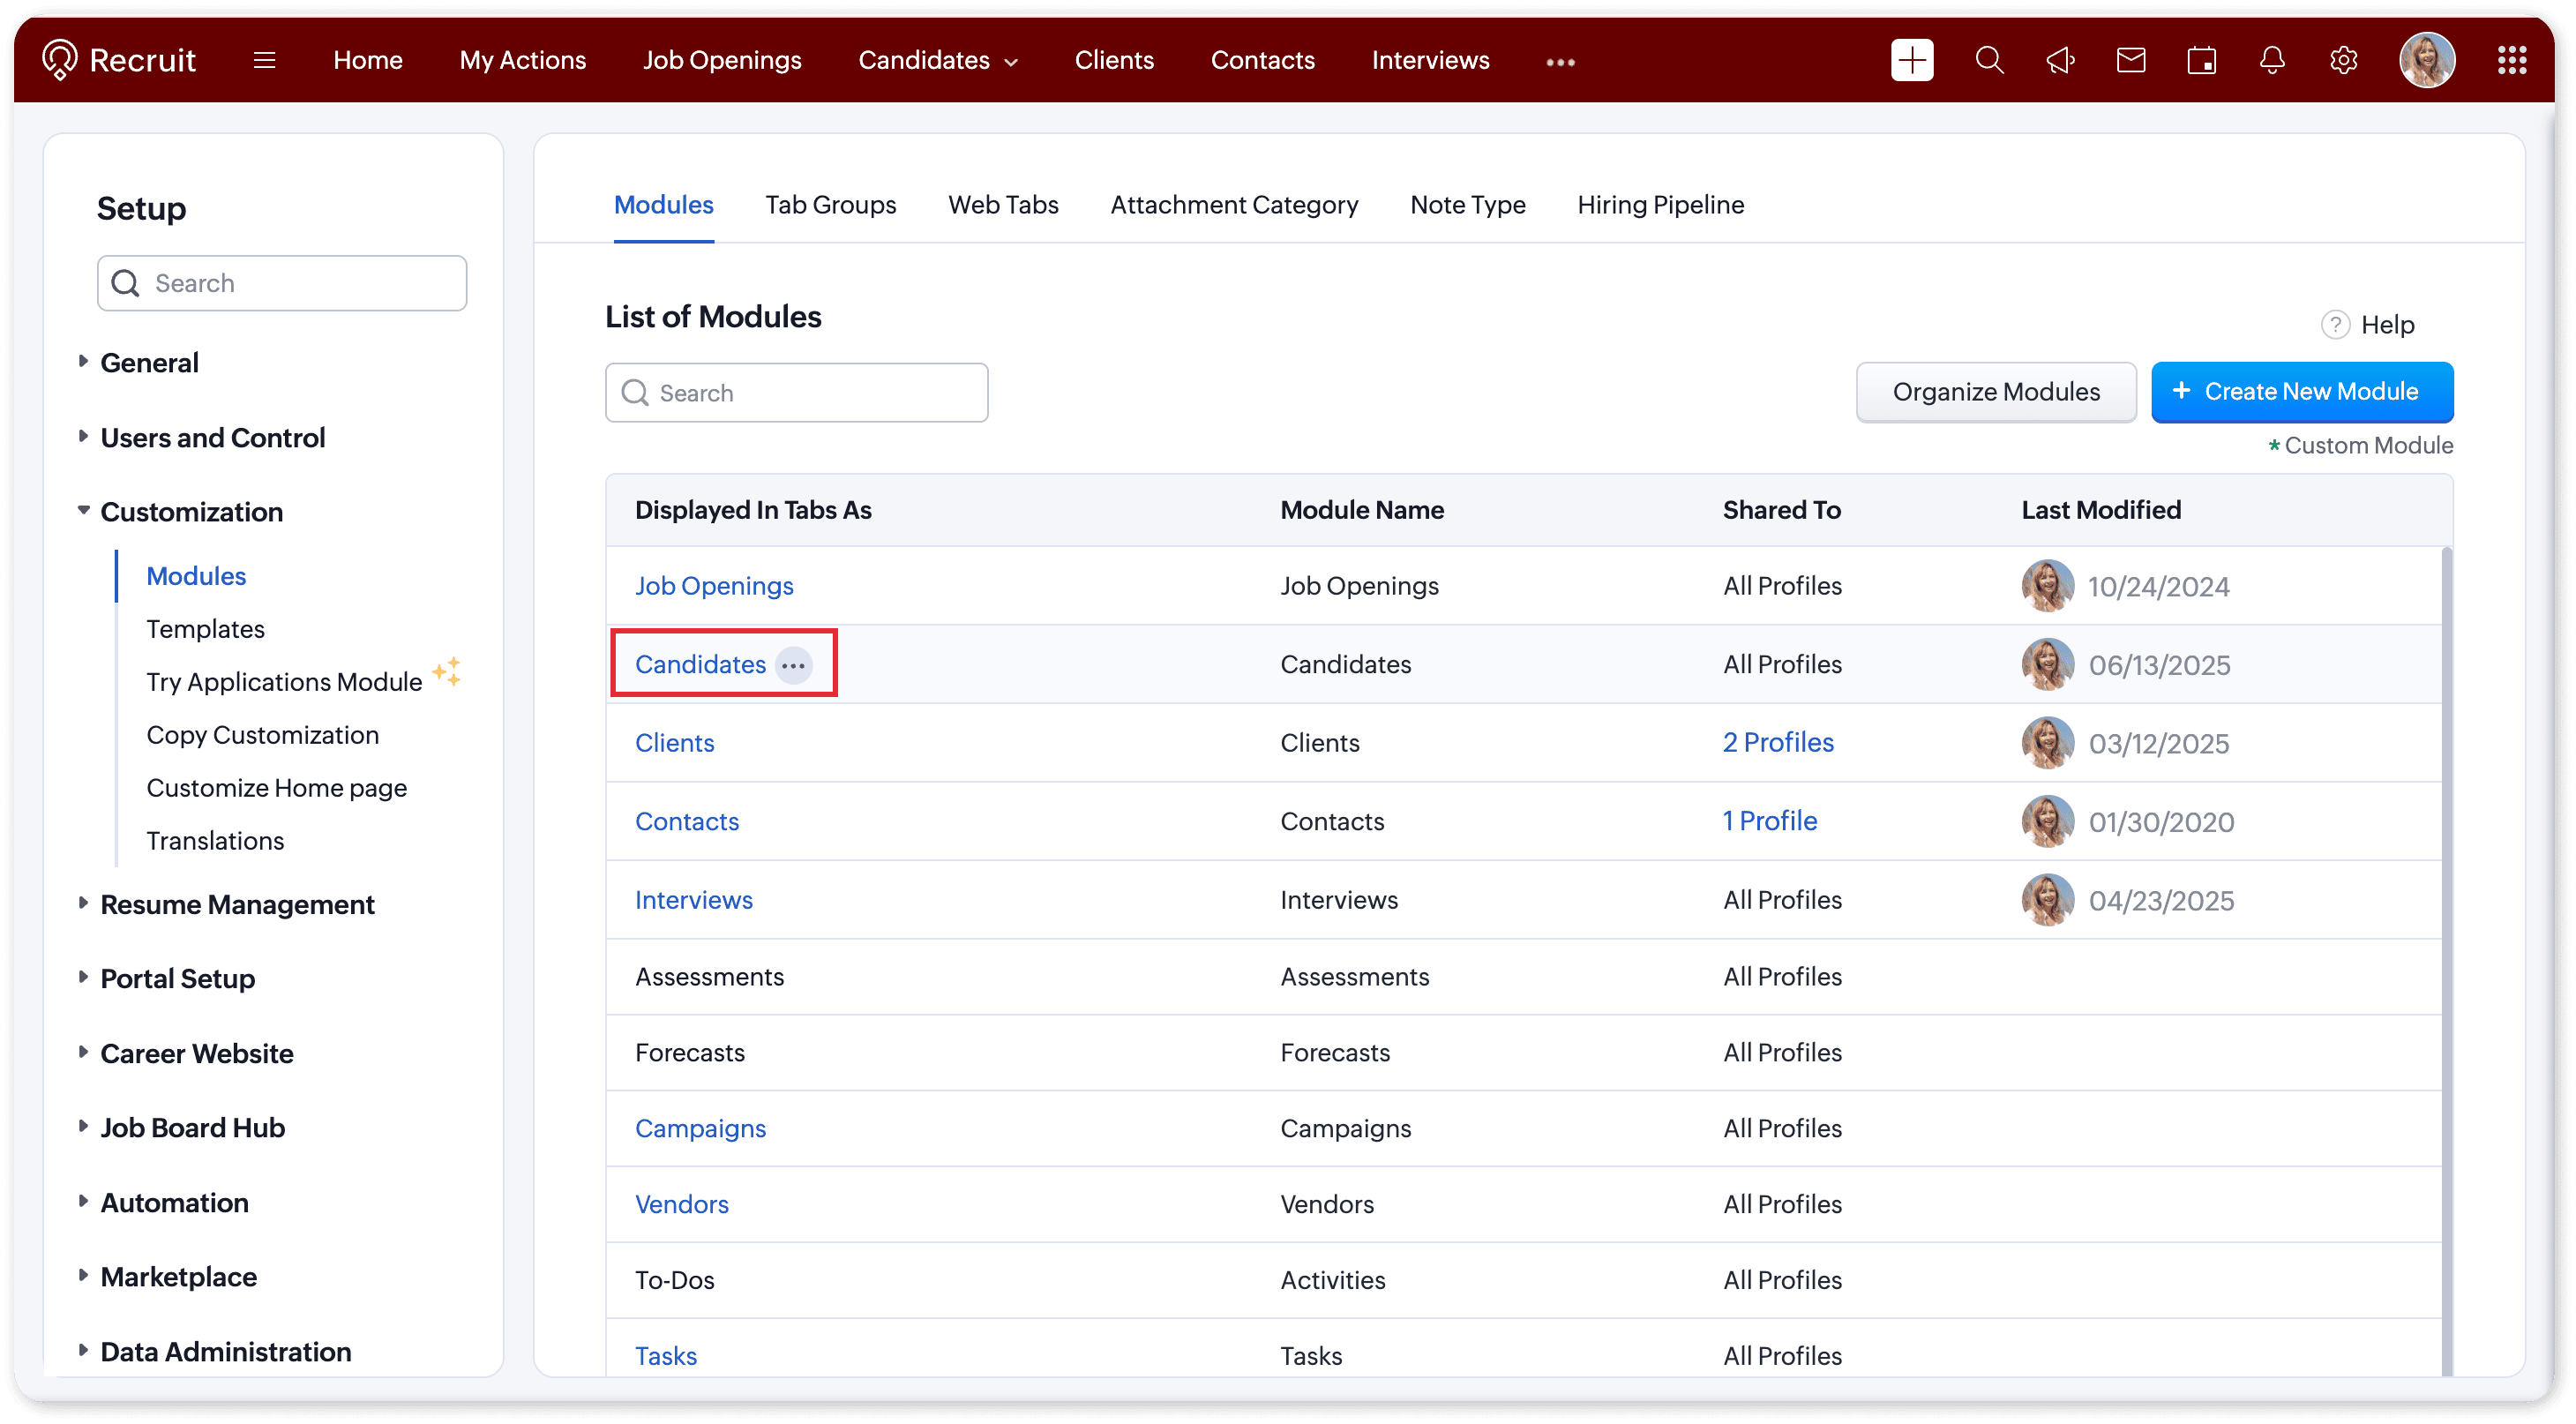The width and height of the screenshot is (2576, 1424).
Task: Open the settings gear icon
Action: click(2343, 60)
